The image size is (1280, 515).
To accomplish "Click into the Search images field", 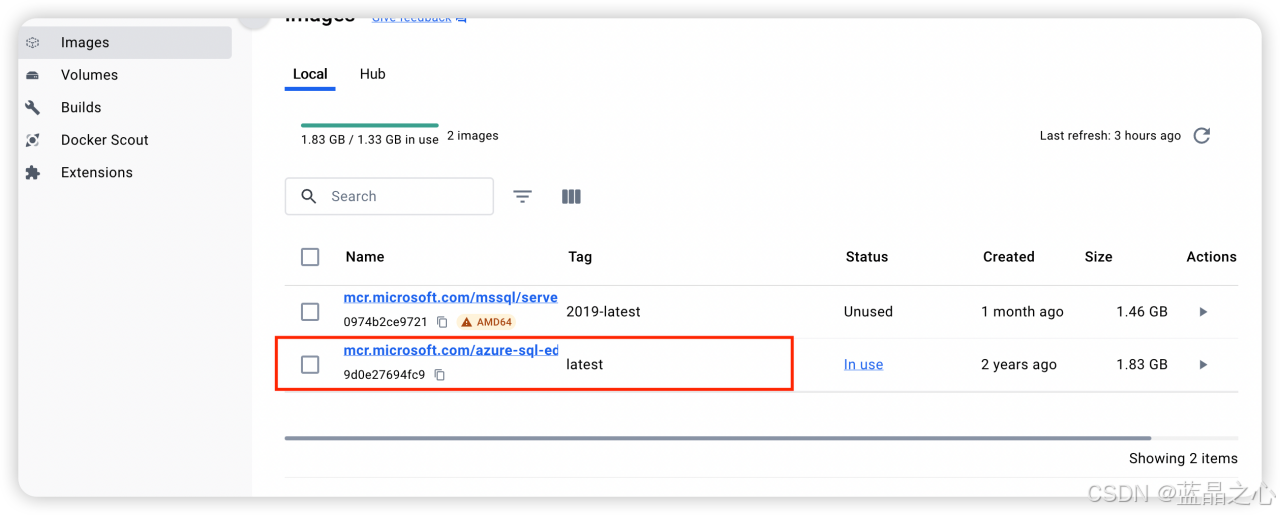I will click(x=389, y=196).
